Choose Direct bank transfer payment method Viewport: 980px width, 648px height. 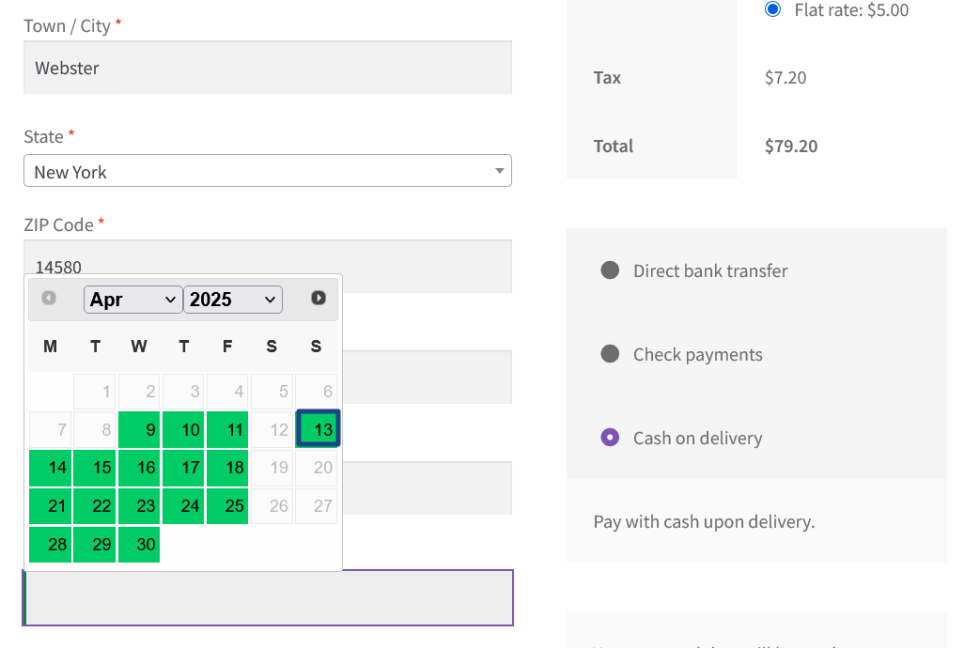pos(610,270)
